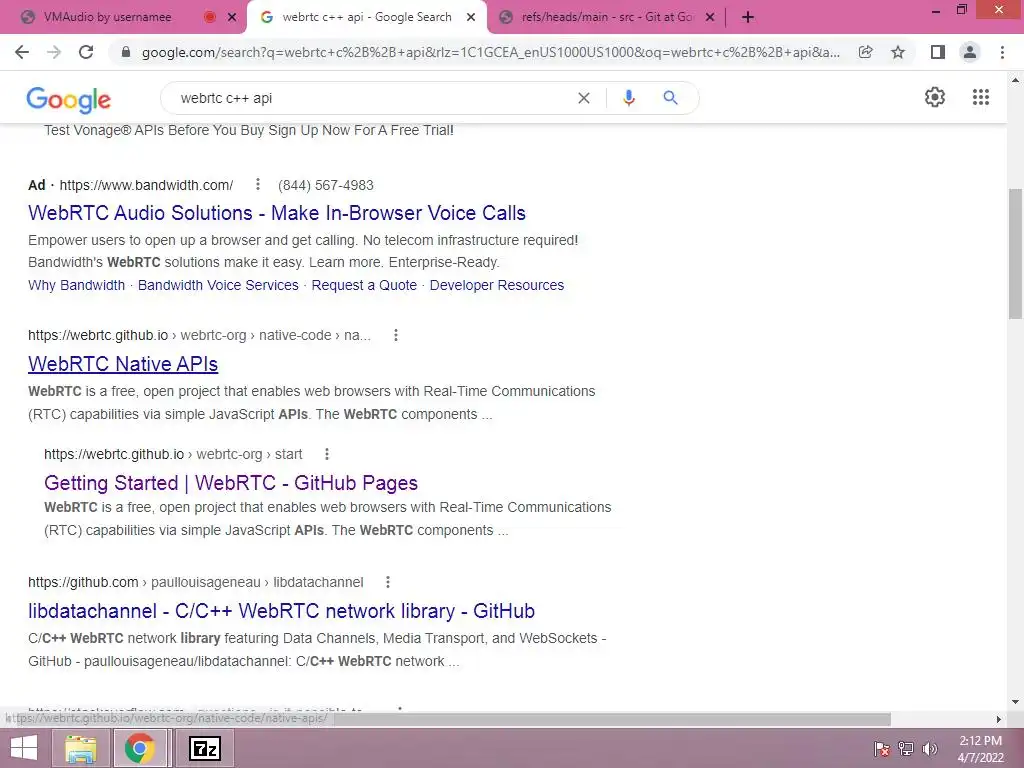
Task: Open the Windows Start menu
Action: [24, 748]
